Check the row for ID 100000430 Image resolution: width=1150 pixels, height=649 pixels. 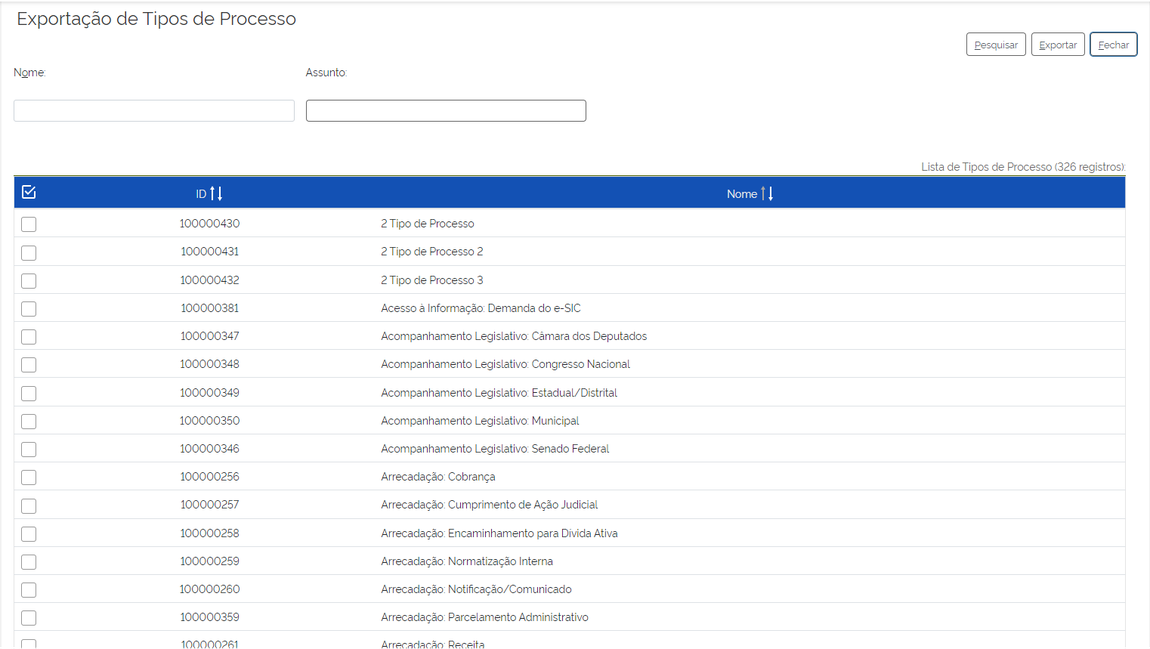tap(29, 225)
